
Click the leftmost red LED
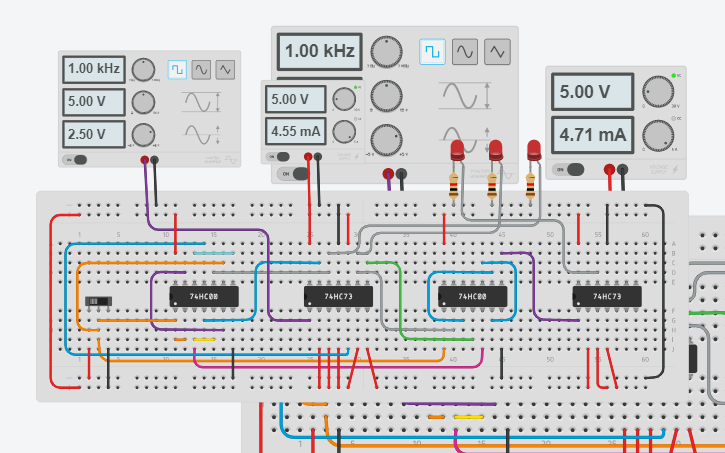(458, 150)
